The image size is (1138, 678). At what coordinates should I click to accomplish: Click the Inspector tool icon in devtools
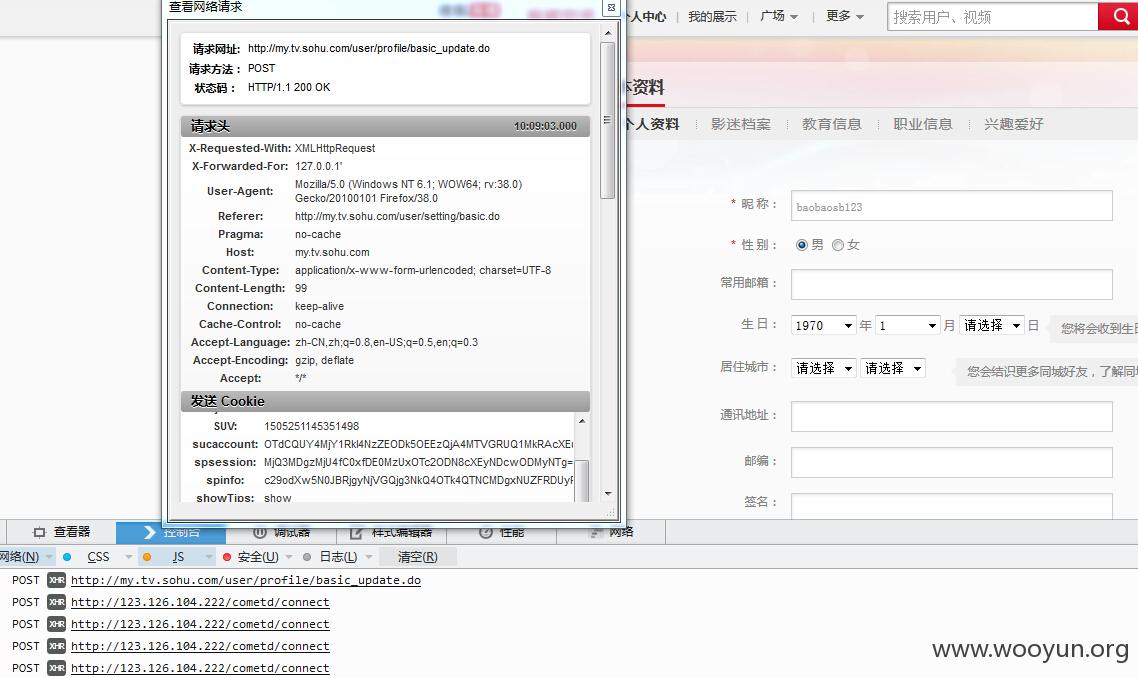pyautogui.click(x=40, y=532)
